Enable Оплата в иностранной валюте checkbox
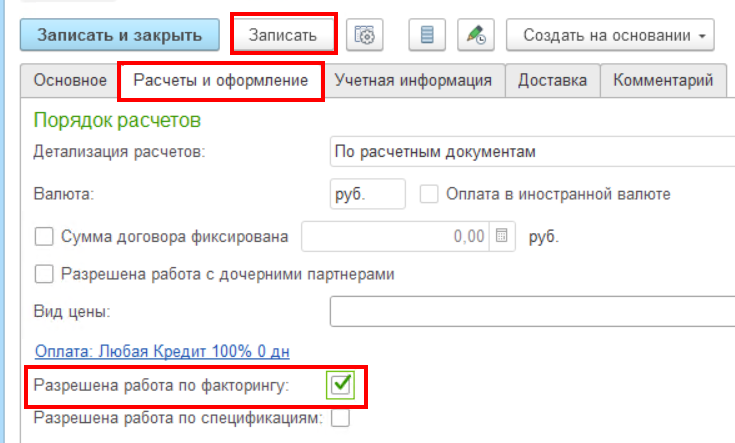The image size is (735, 443). coord(429,194)
